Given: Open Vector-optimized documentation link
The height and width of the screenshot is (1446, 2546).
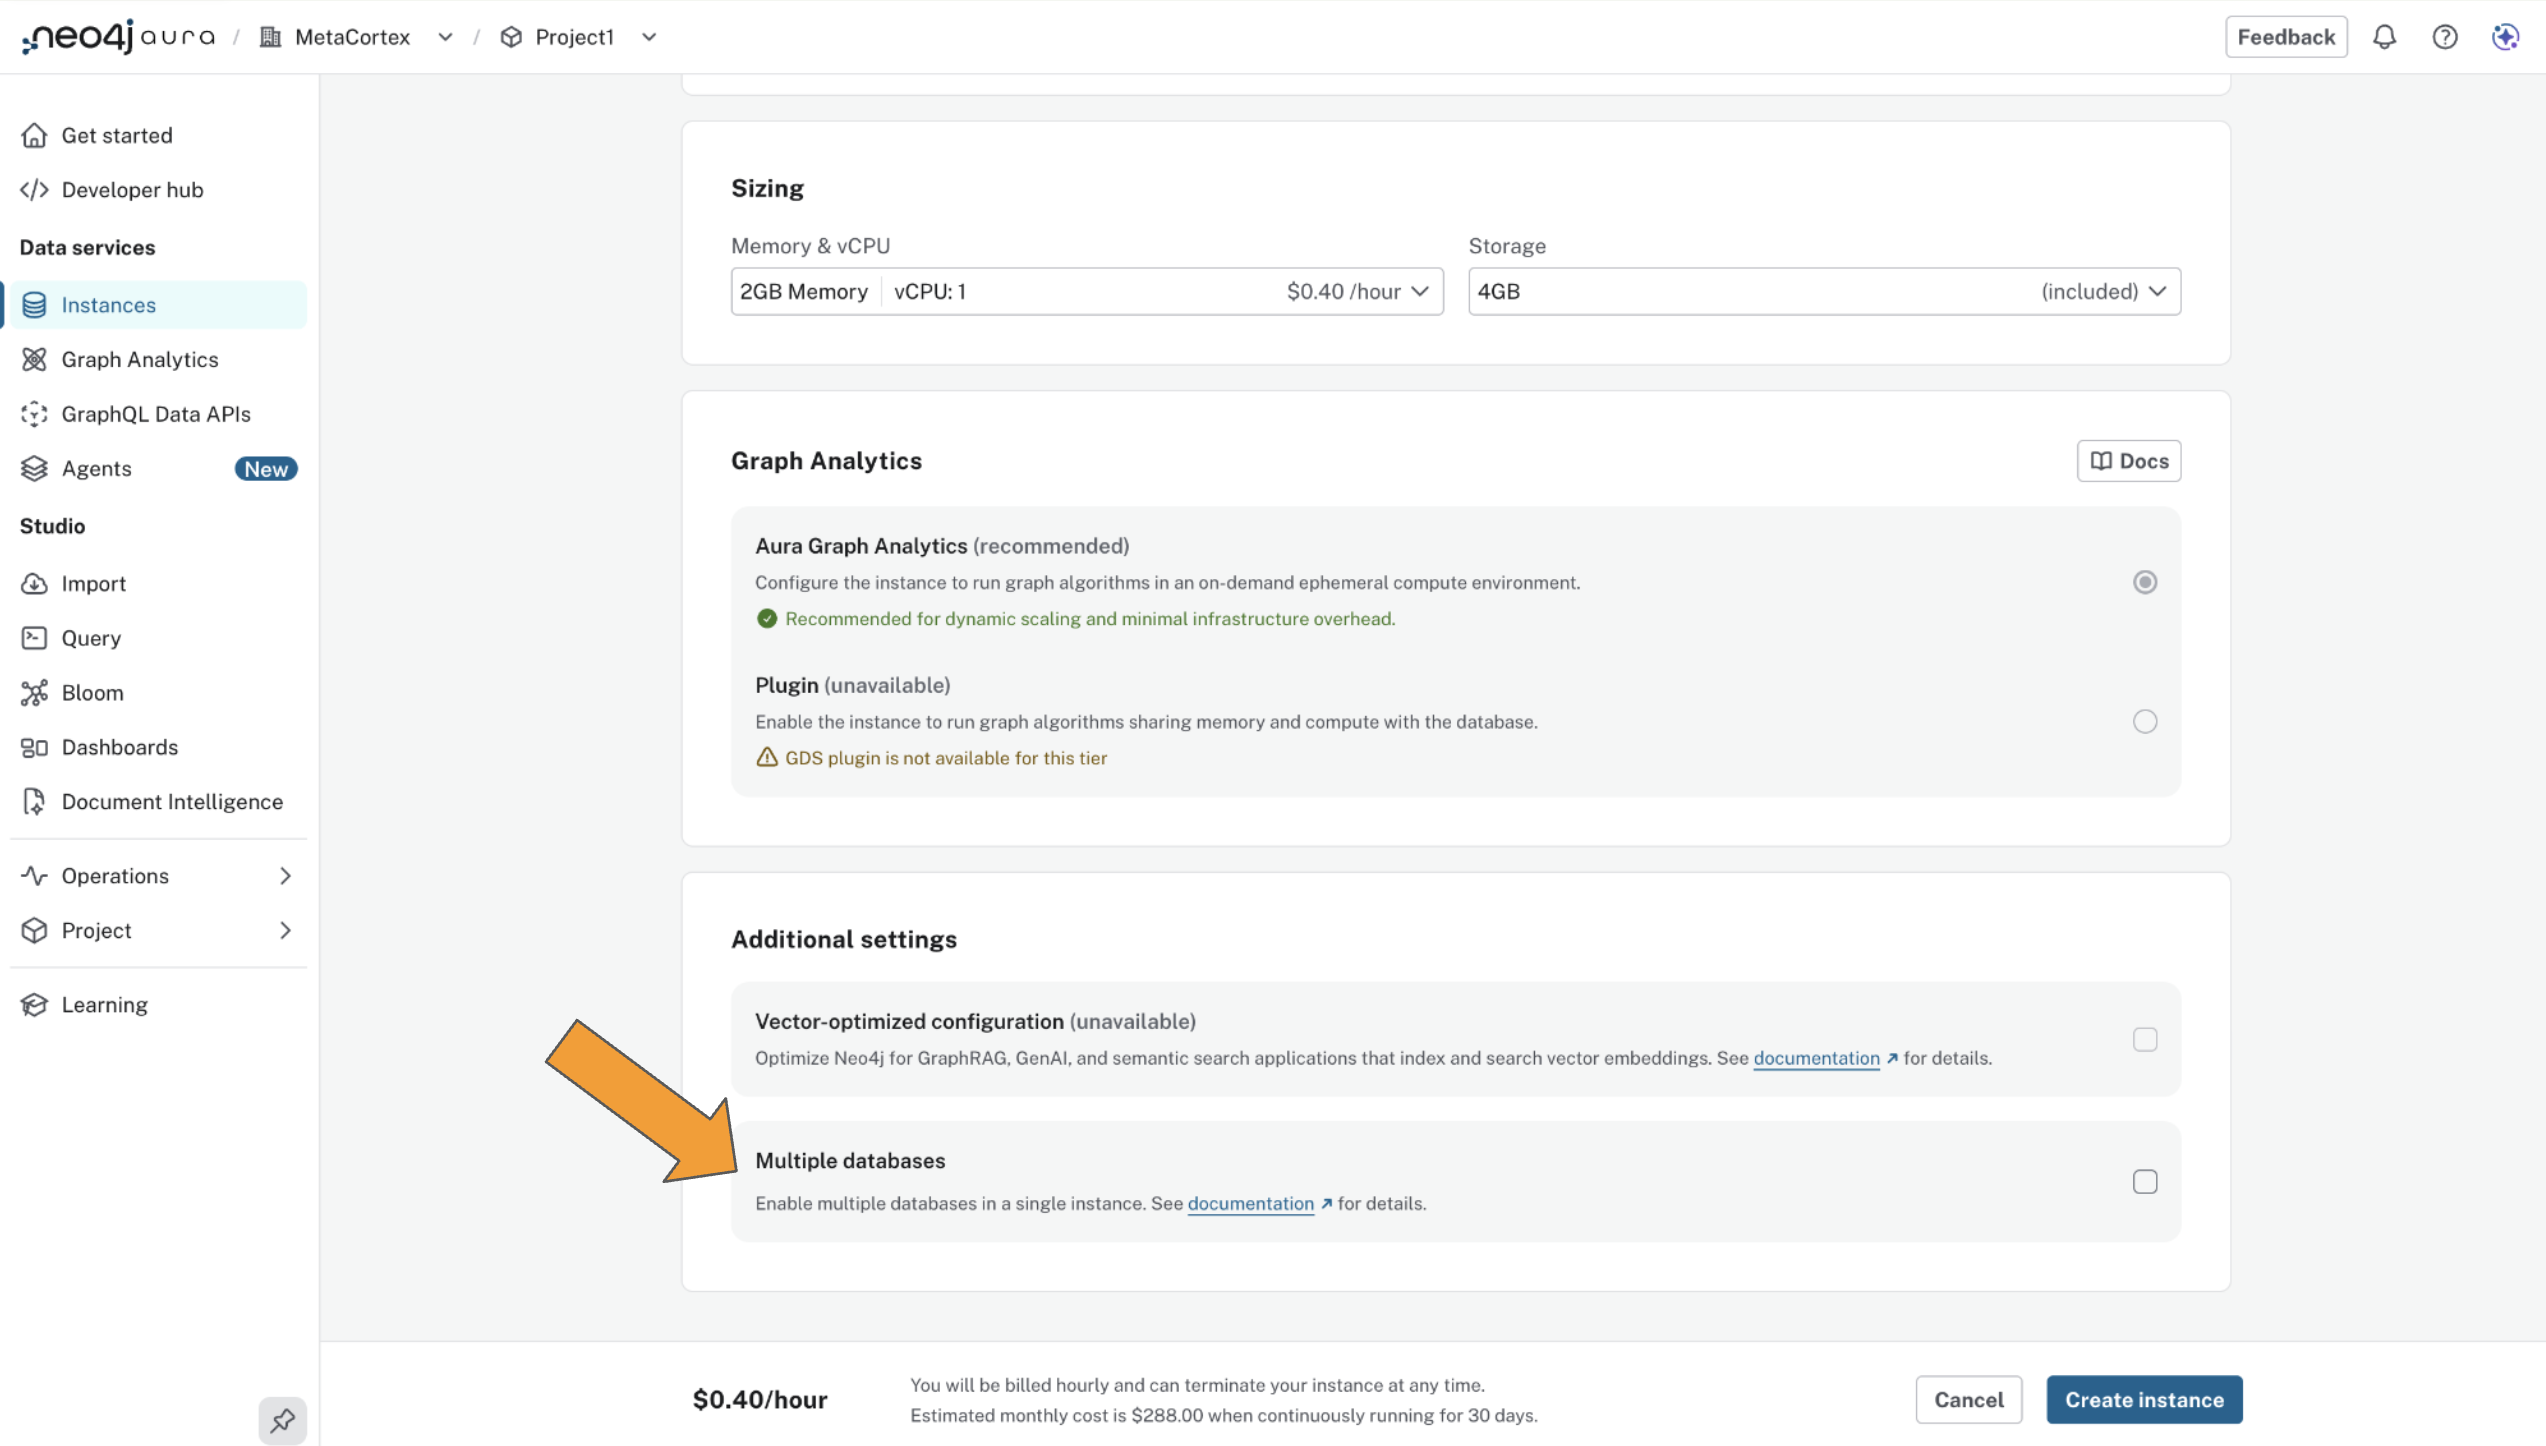Looking at the screenshot, I should click(x=1816, y=1058).
